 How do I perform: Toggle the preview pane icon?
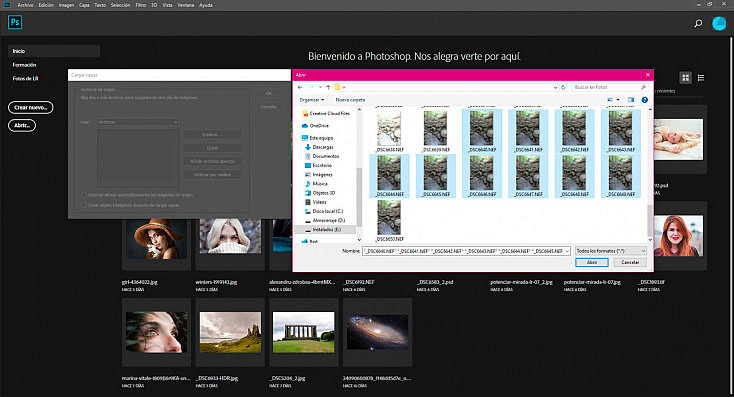[x=631, y=100]
